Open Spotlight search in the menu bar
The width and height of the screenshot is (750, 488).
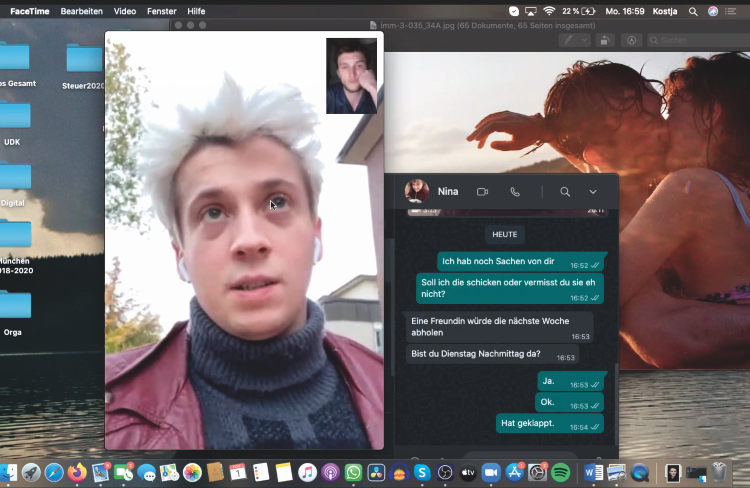(x=693, y=11)
